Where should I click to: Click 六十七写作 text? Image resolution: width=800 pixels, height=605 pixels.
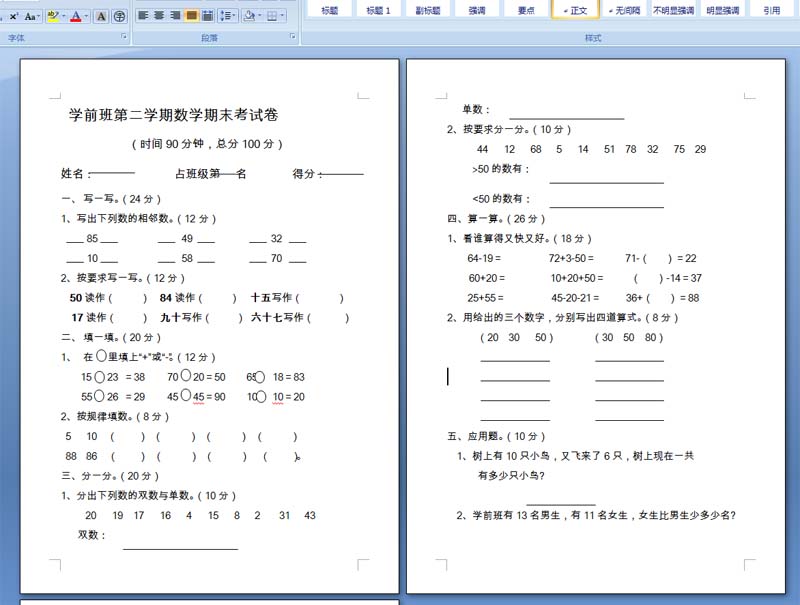[277, 317]
